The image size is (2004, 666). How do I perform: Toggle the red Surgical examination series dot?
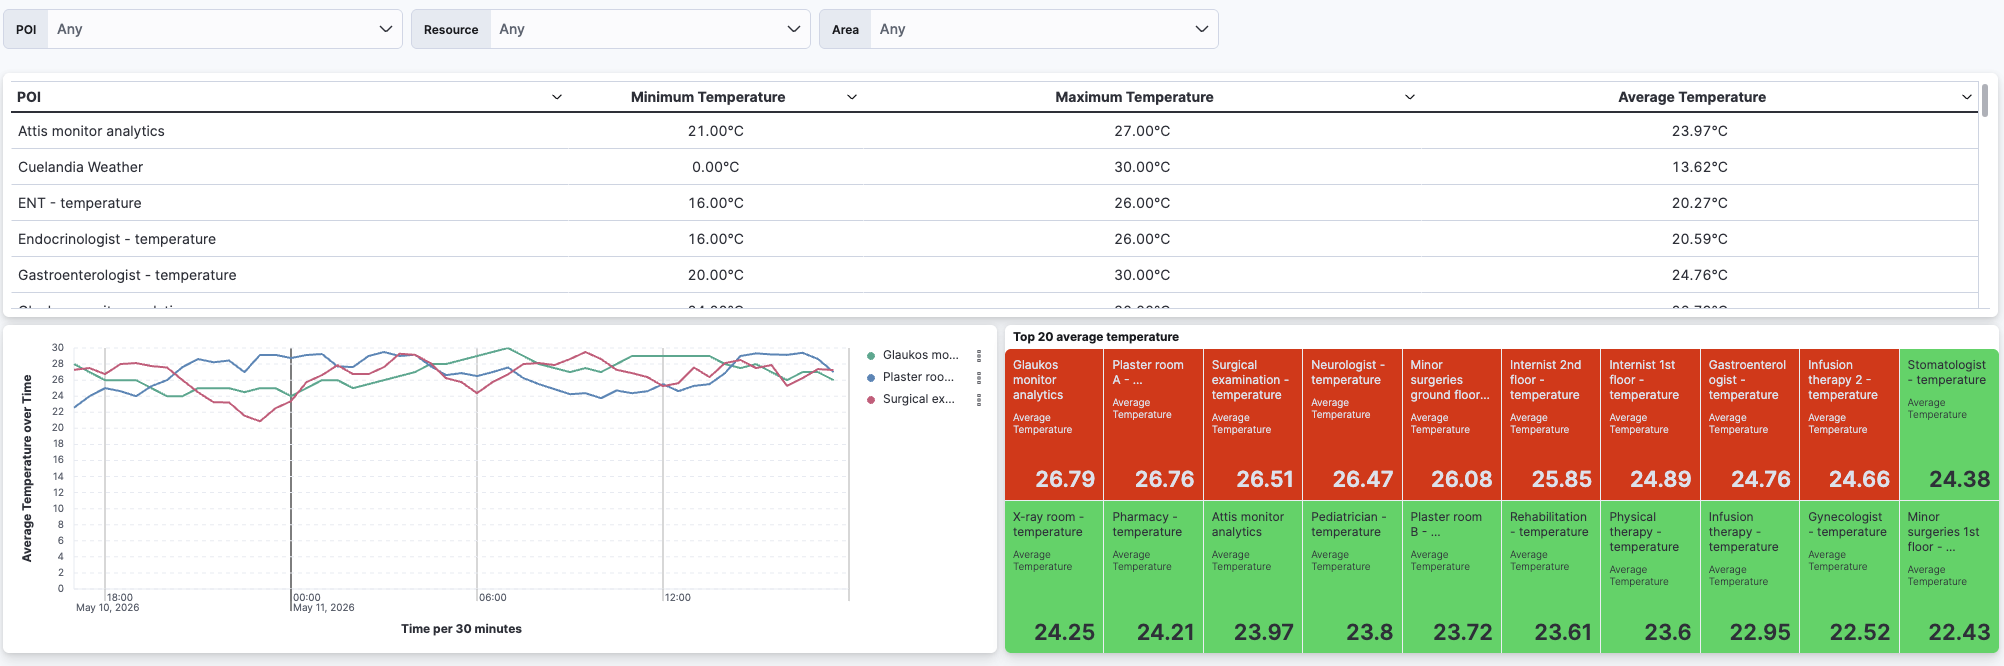[871, 399]
